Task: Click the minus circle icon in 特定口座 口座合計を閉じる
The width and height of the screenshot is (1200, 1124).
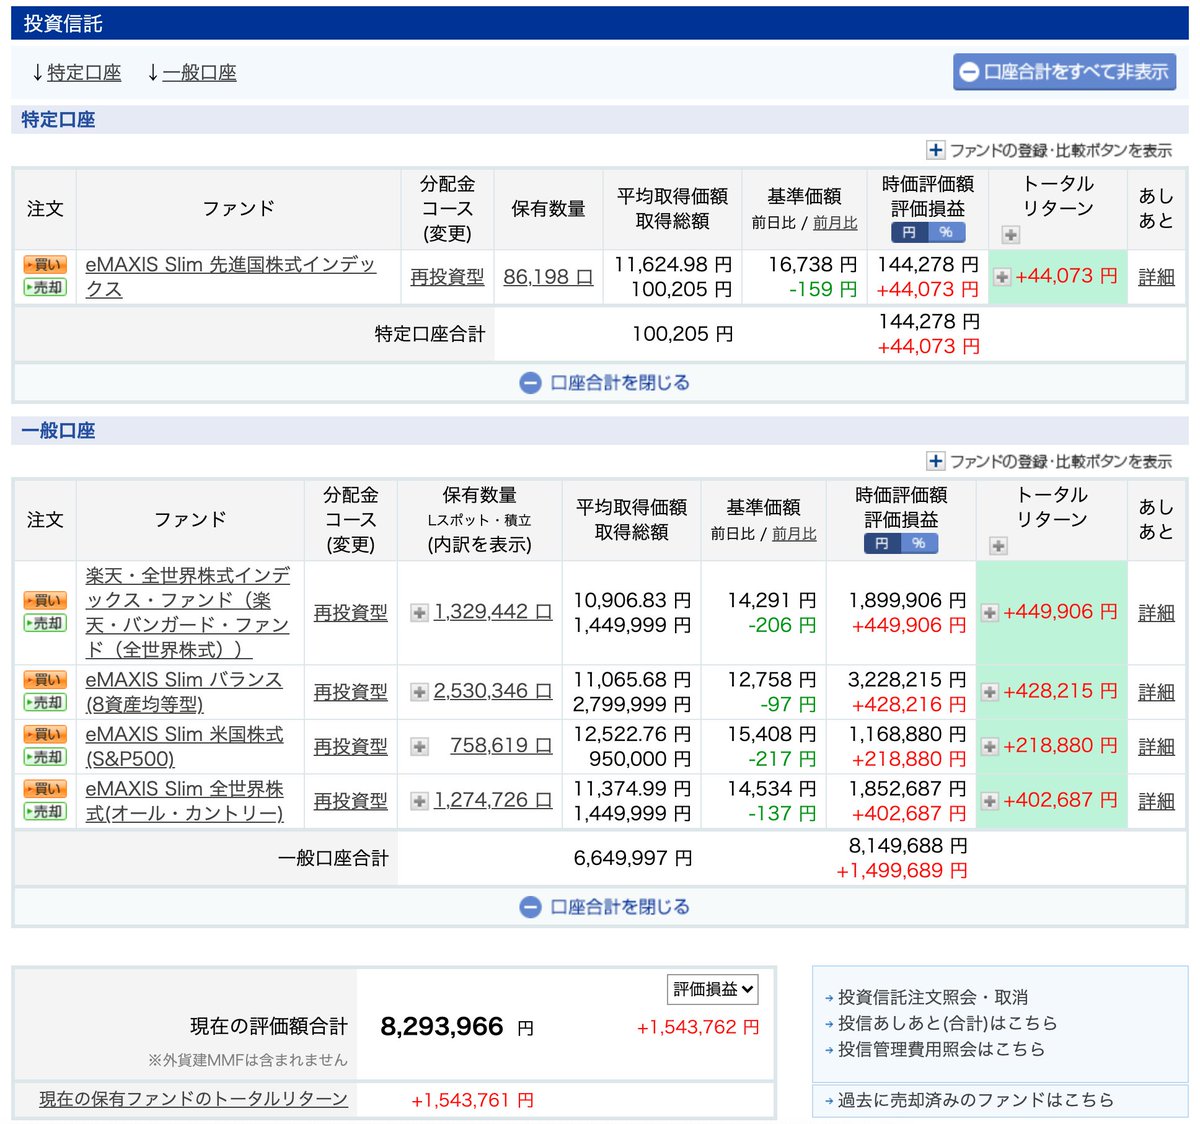Action: point(531,383)
